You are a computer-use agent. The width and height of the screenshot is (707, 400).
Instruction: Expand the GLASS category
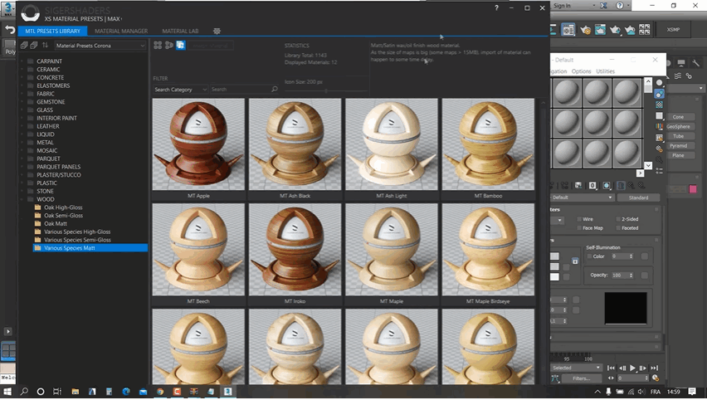pyautogui.click(x=22, y=110)
